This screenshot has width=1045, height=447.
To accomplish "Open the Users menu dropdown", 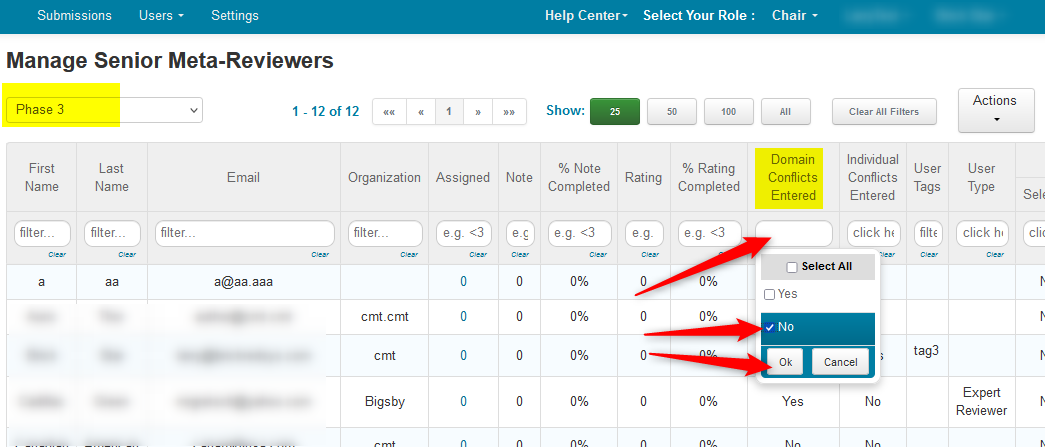I will pos(161,16).
